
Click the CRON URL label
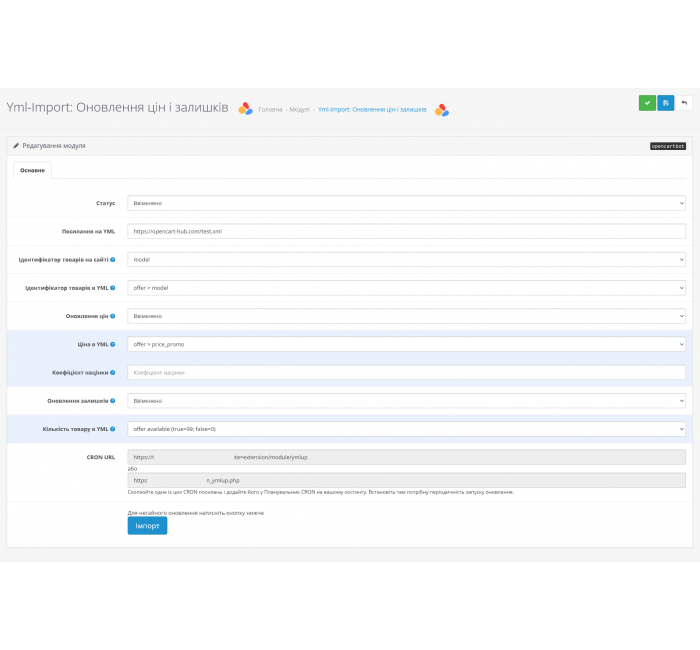[x=100, y=457]
